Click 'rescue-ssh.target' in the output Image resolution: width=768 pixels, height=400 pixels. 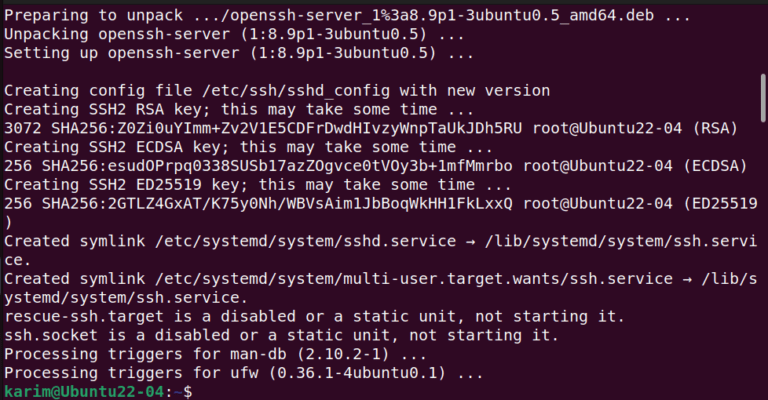[x=84, y=317]
